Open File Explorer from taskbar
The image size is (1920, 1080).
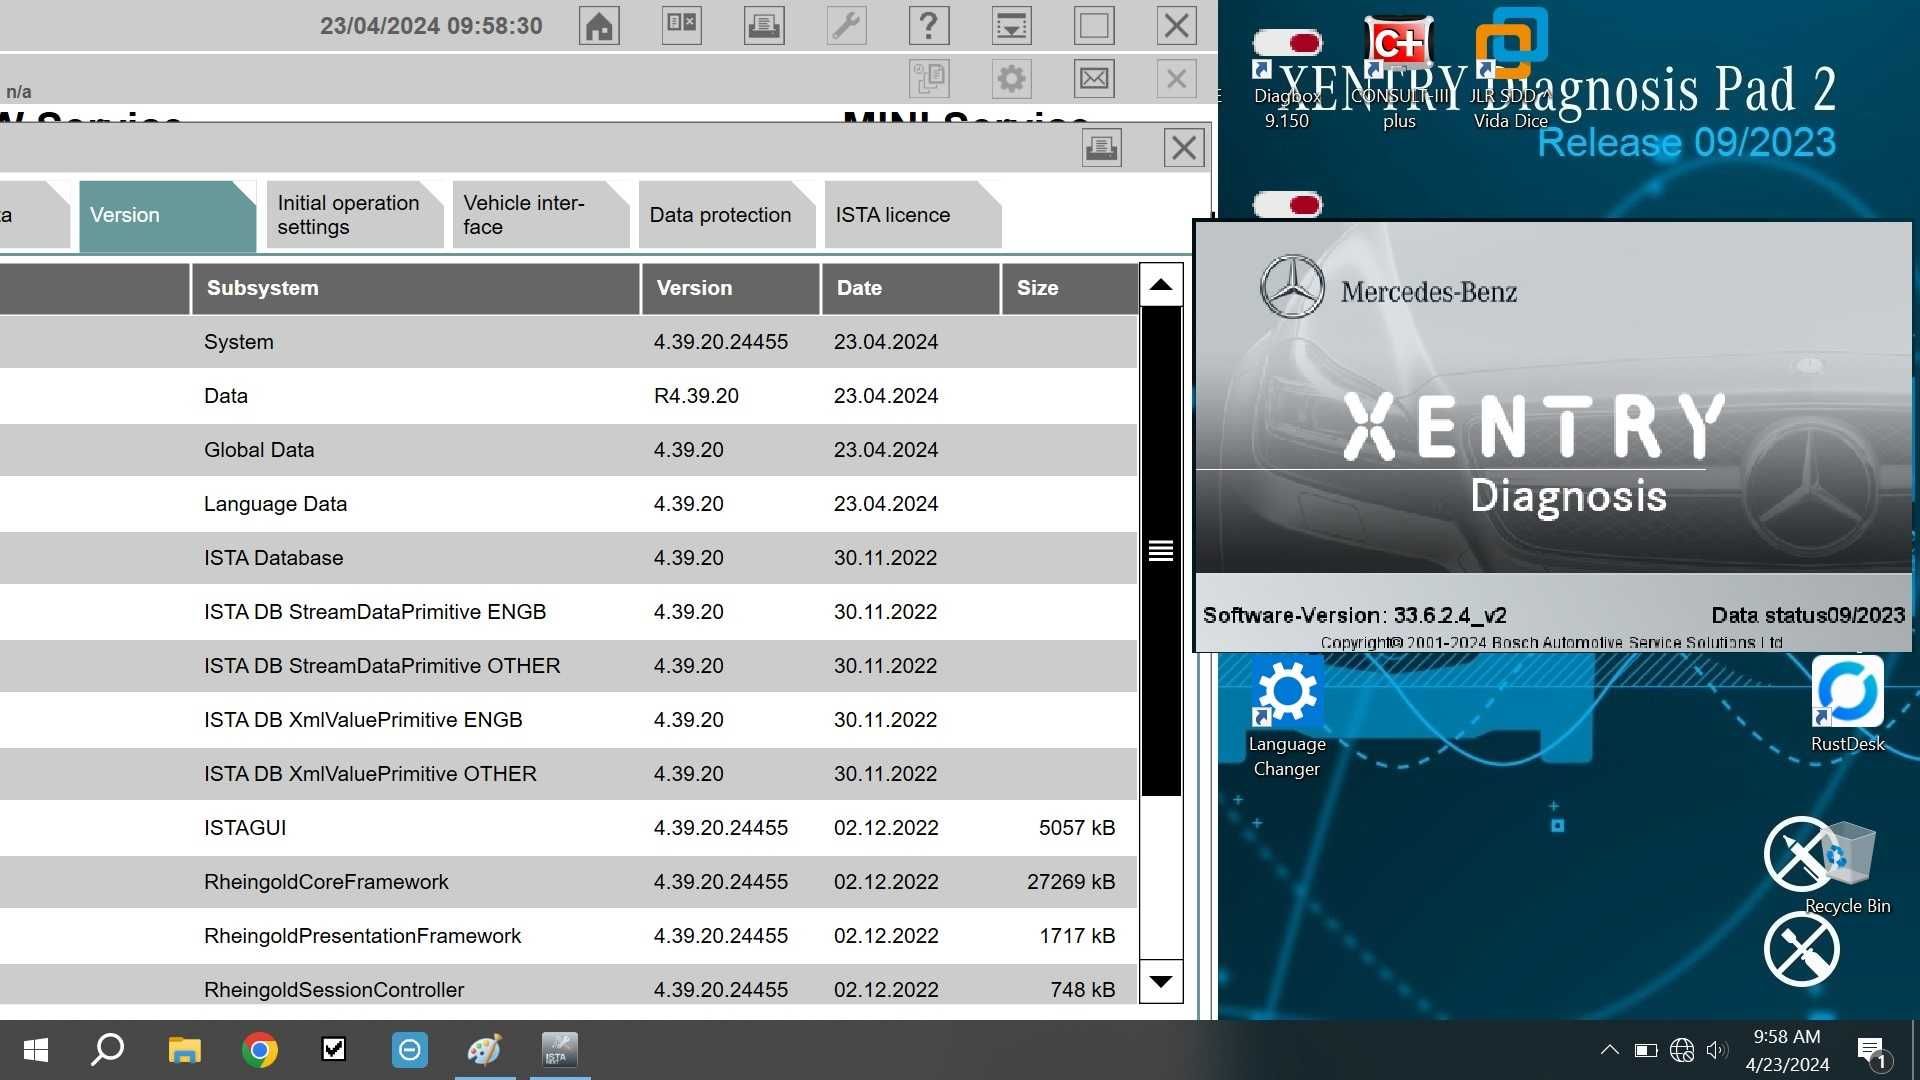tap(184, 1050)
